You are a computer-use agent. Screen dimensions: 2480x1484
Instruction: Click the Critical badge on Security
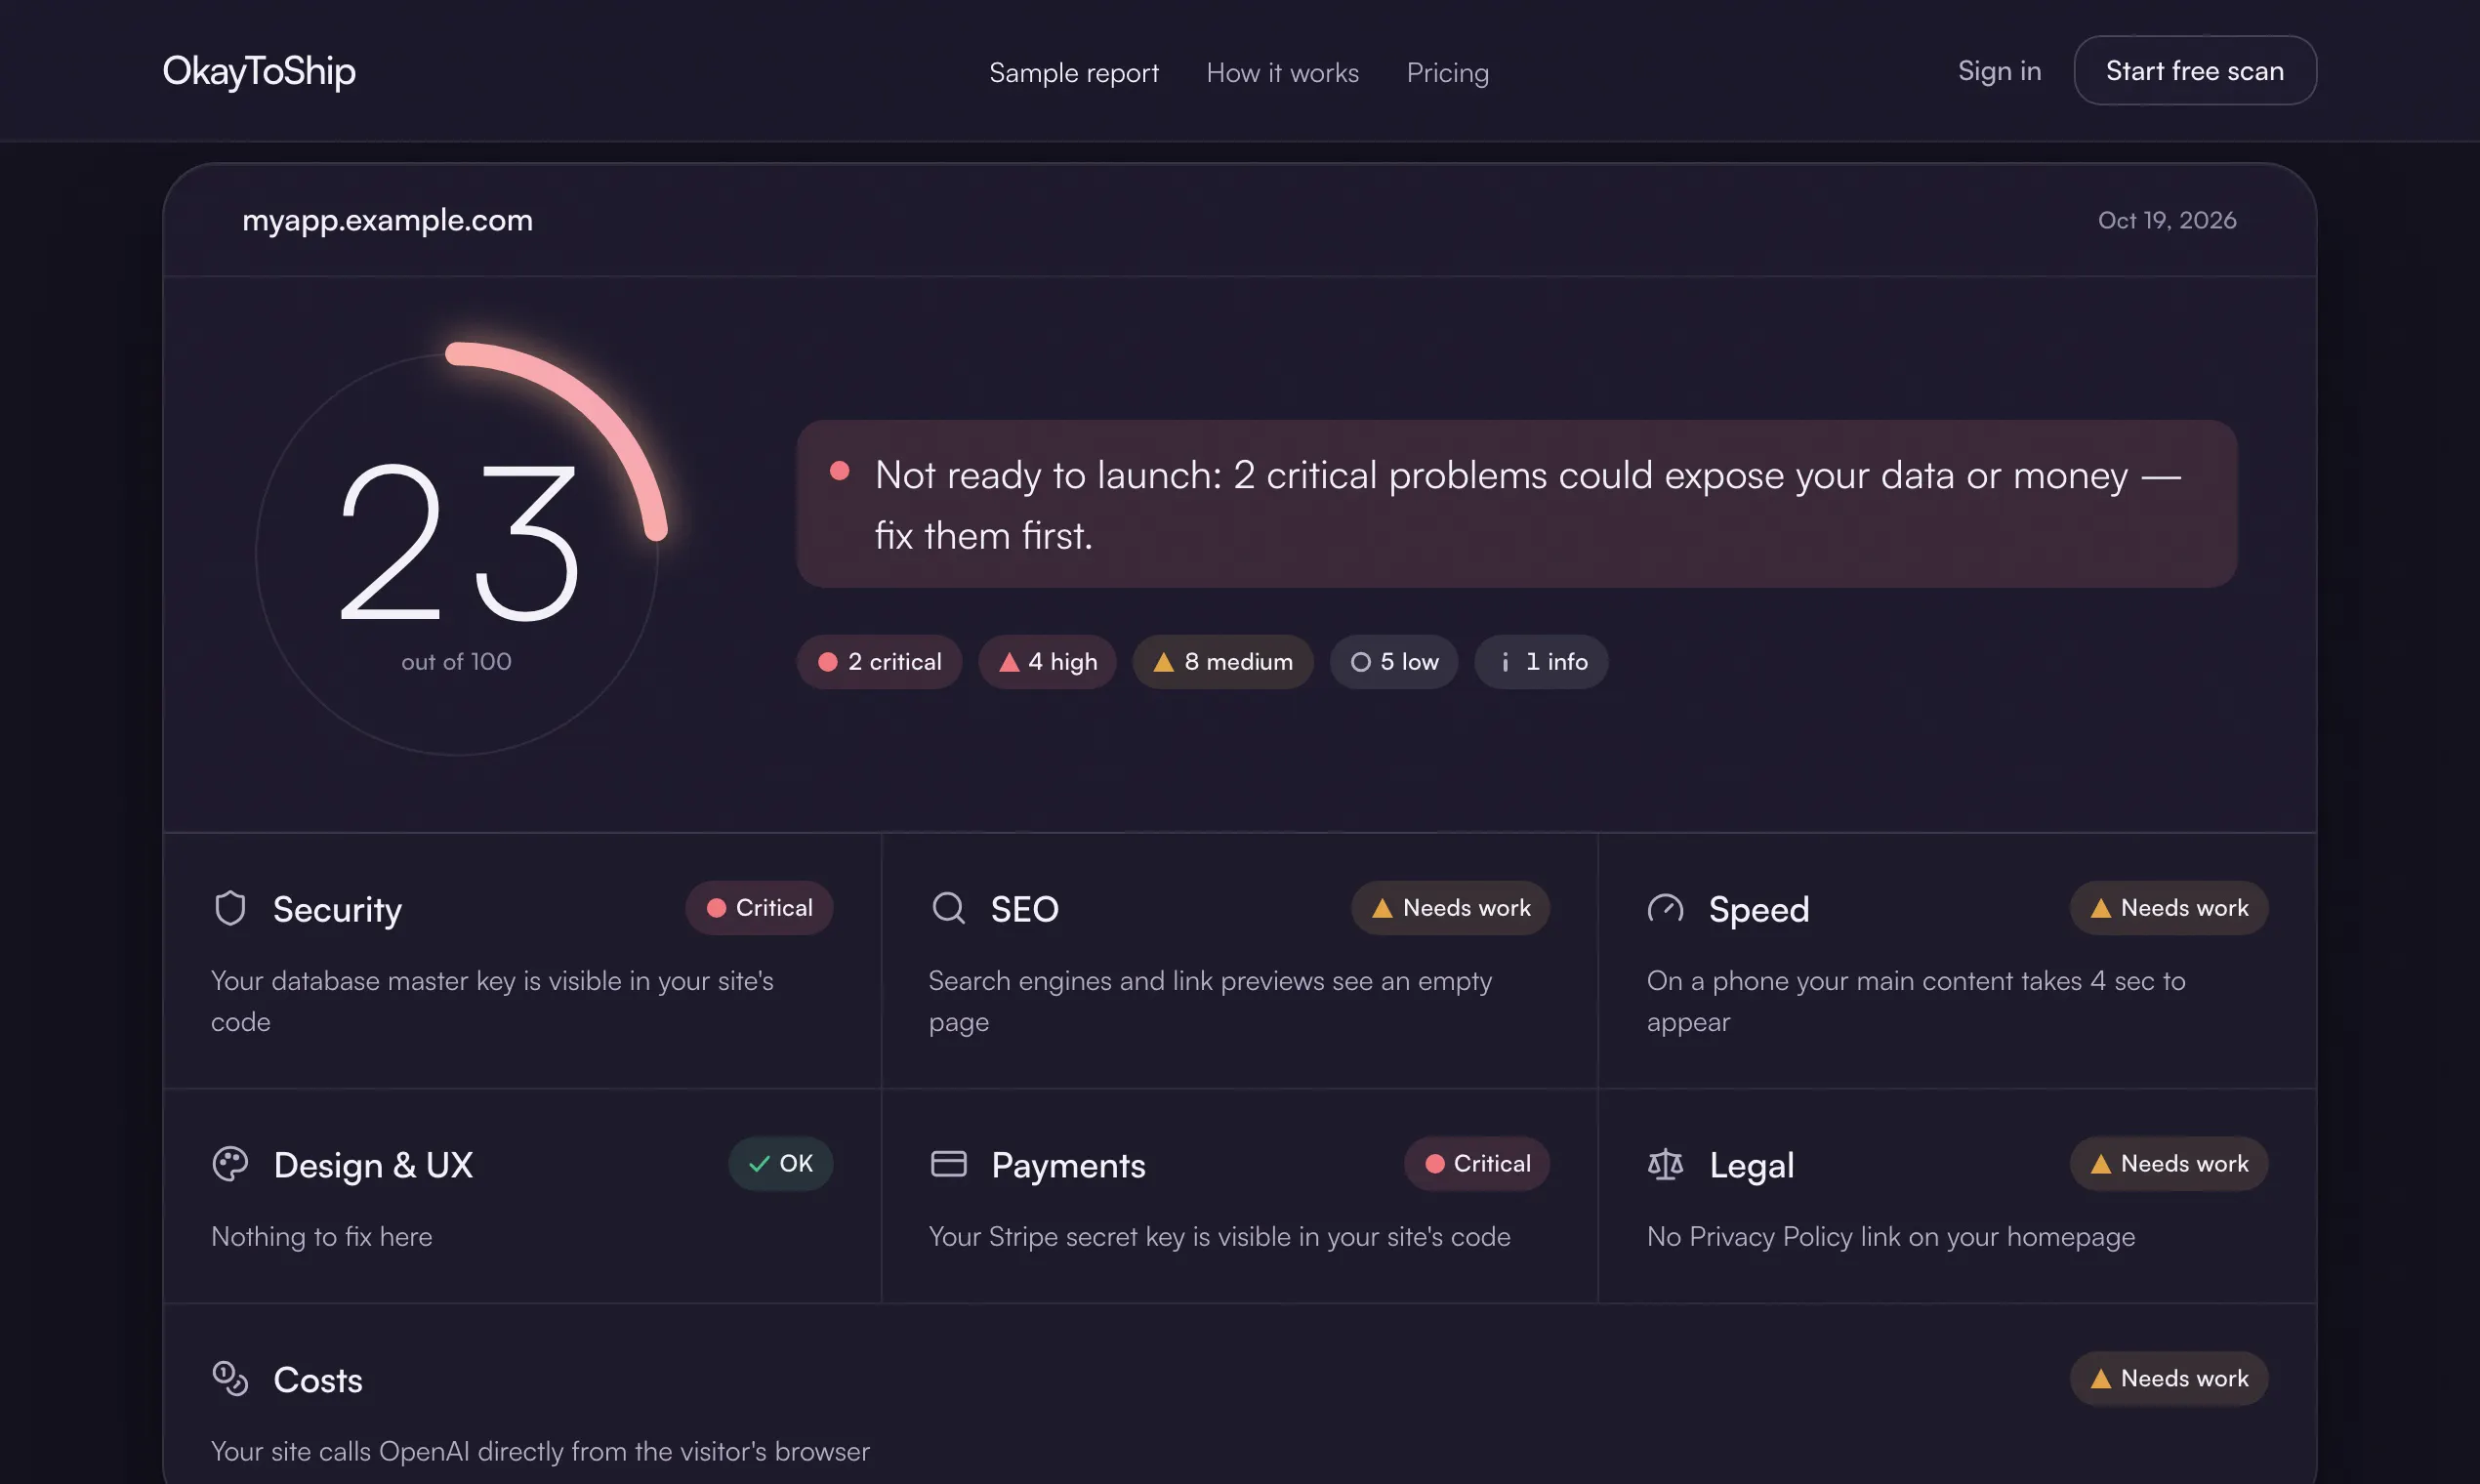(758, 908)
